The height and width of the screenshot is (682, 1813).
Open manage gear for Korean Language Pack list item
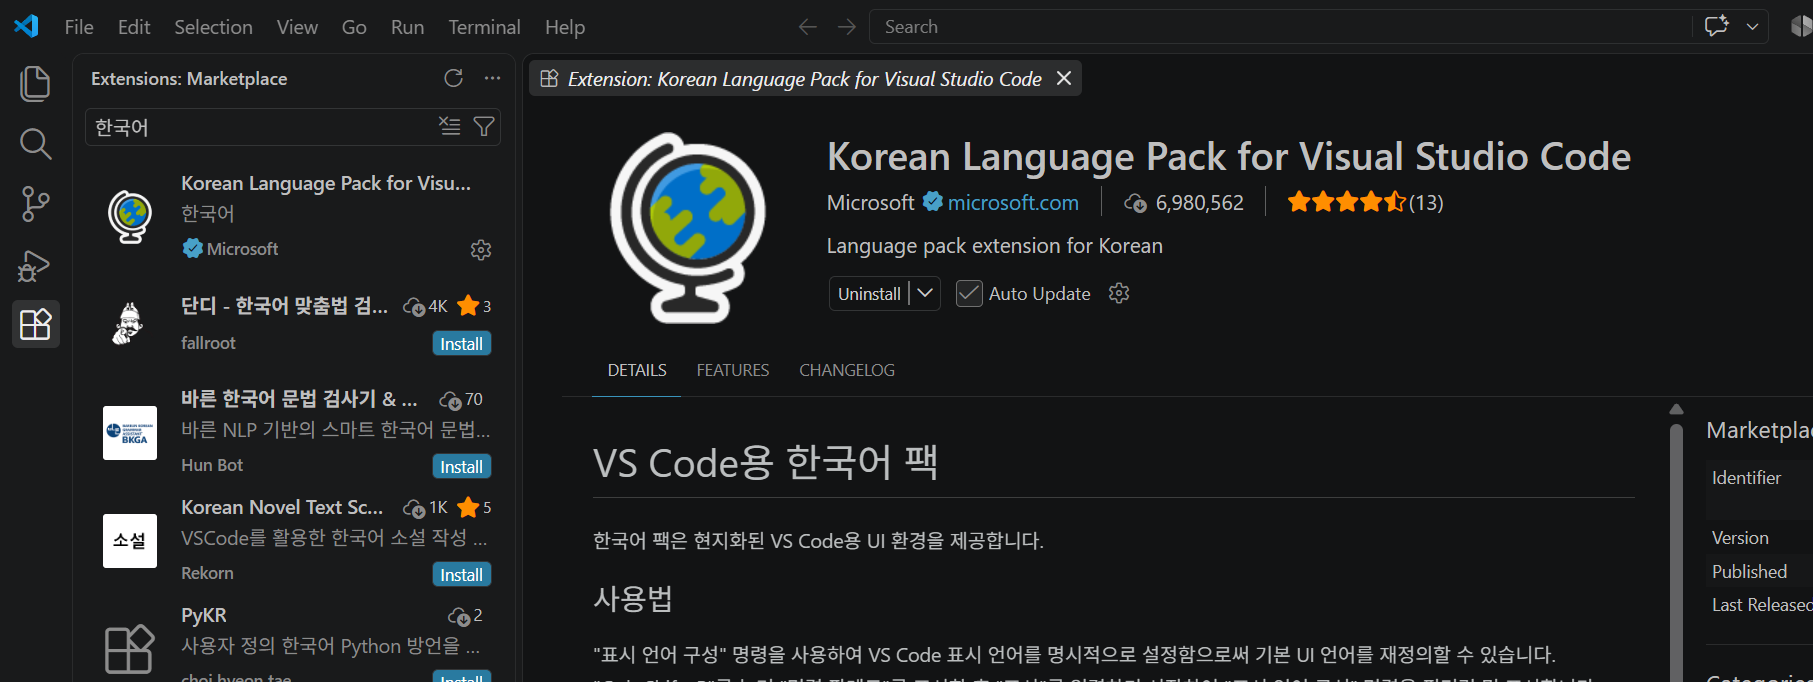[481, 249]
